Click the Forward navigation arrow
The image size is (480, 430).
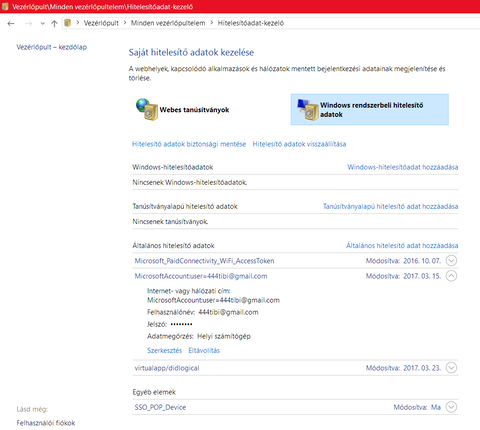coord(29,23)
